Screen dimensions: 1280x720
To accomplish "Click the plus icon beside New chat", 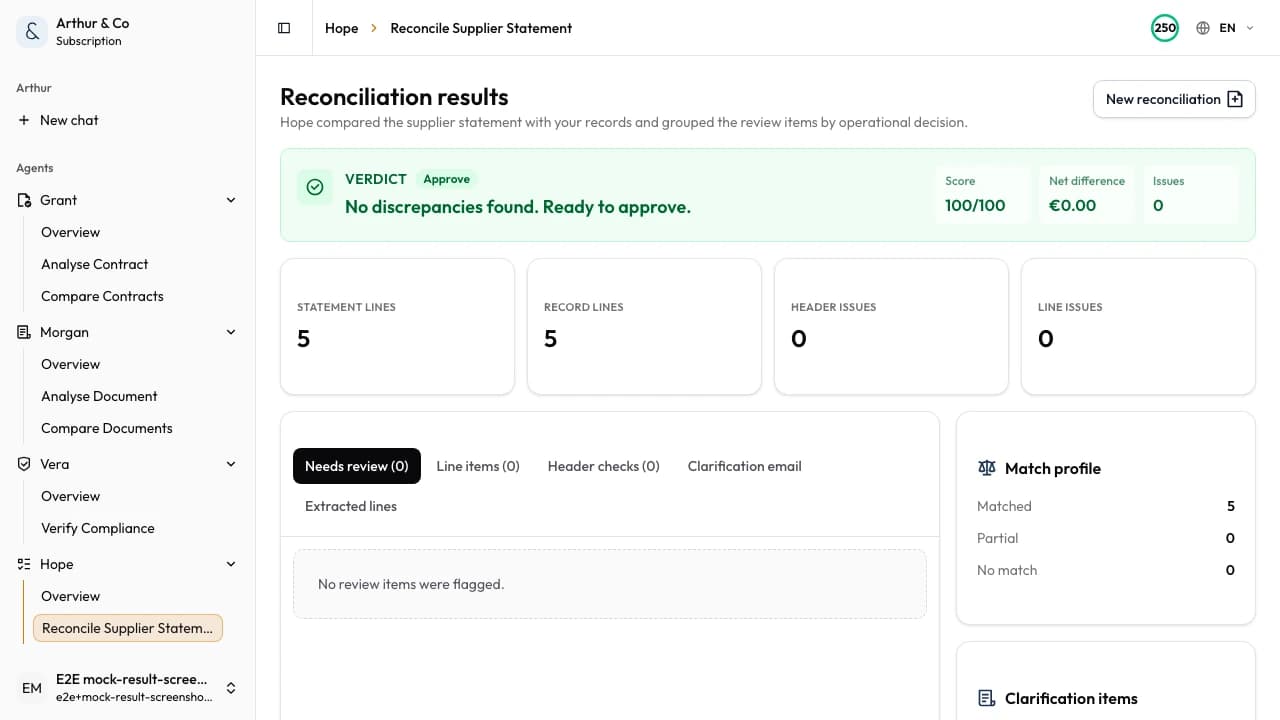I will (x=24, y=120).
